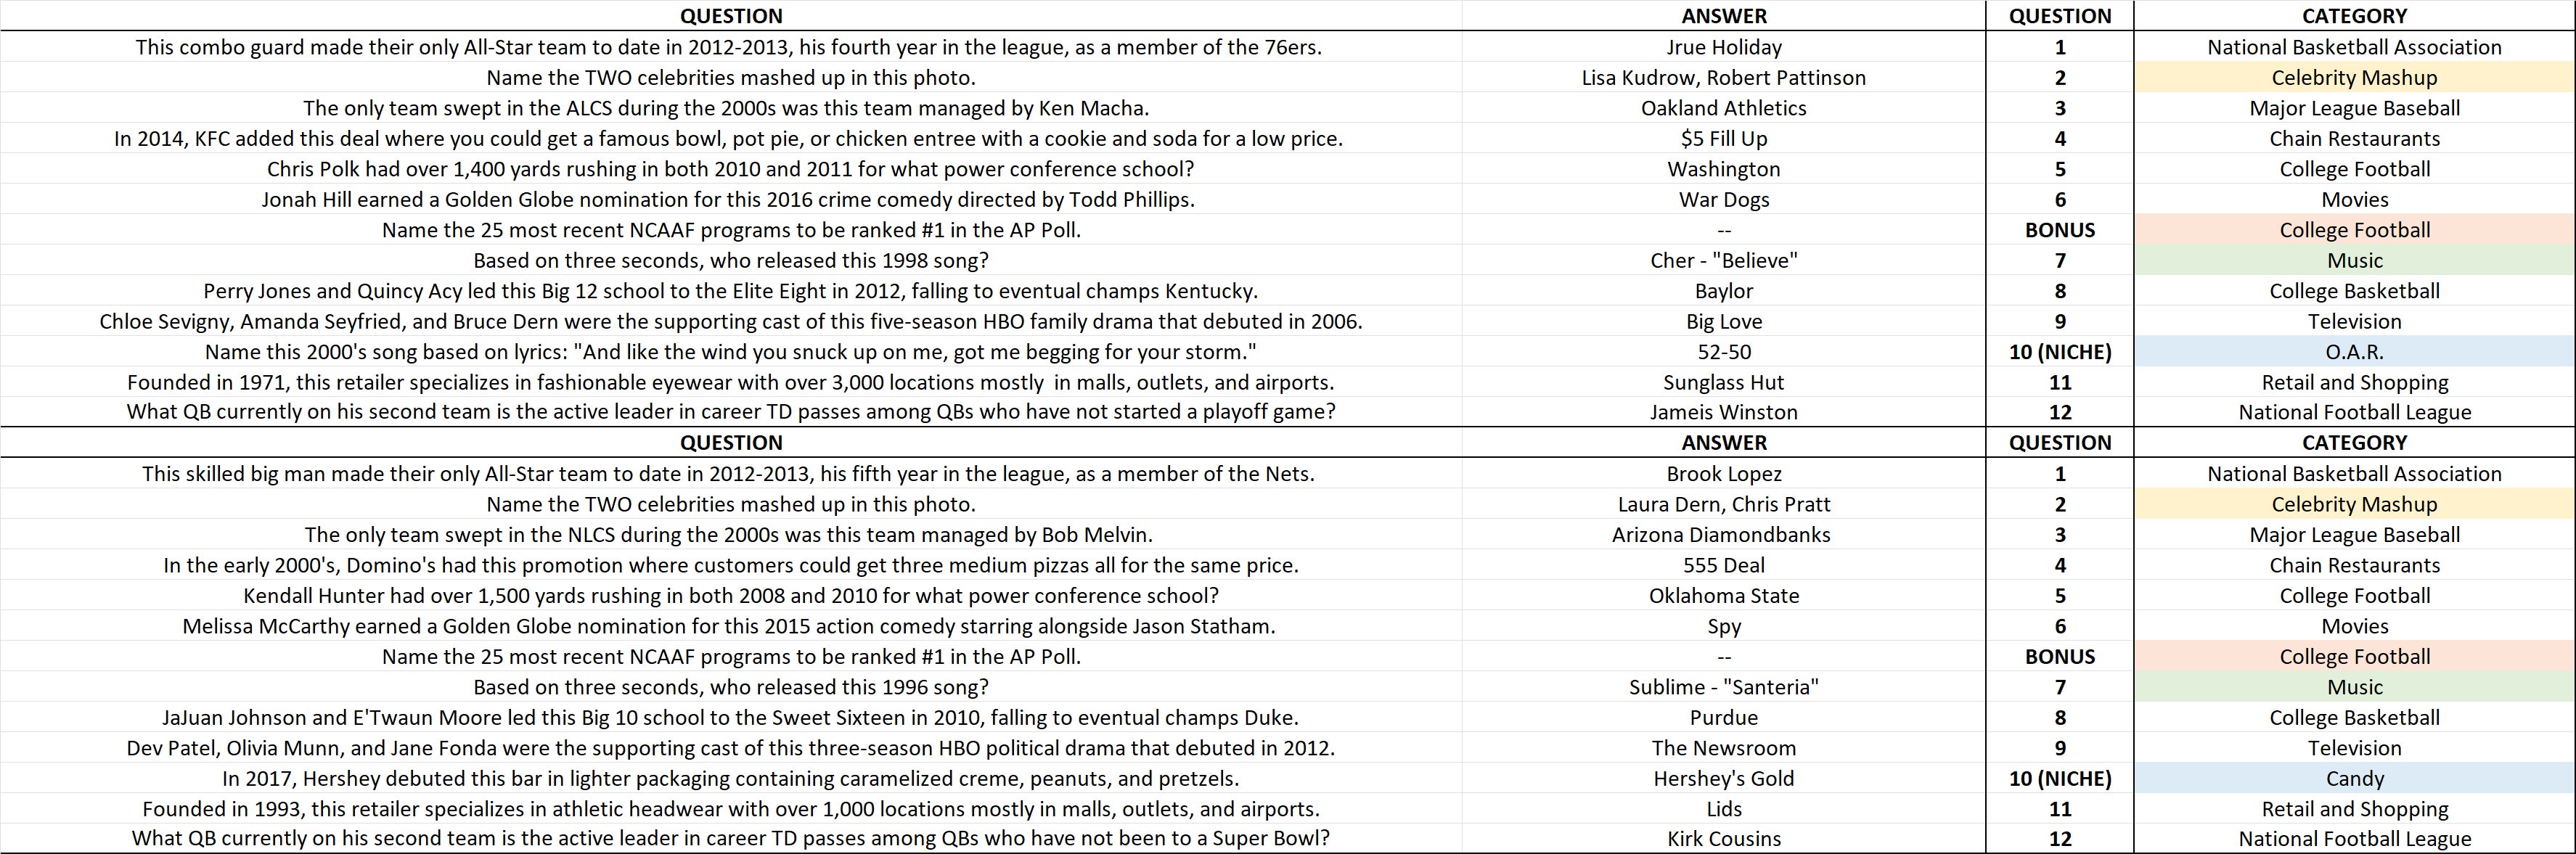Select the 'Hershey's Gold' answer cell

(1723, 778)
